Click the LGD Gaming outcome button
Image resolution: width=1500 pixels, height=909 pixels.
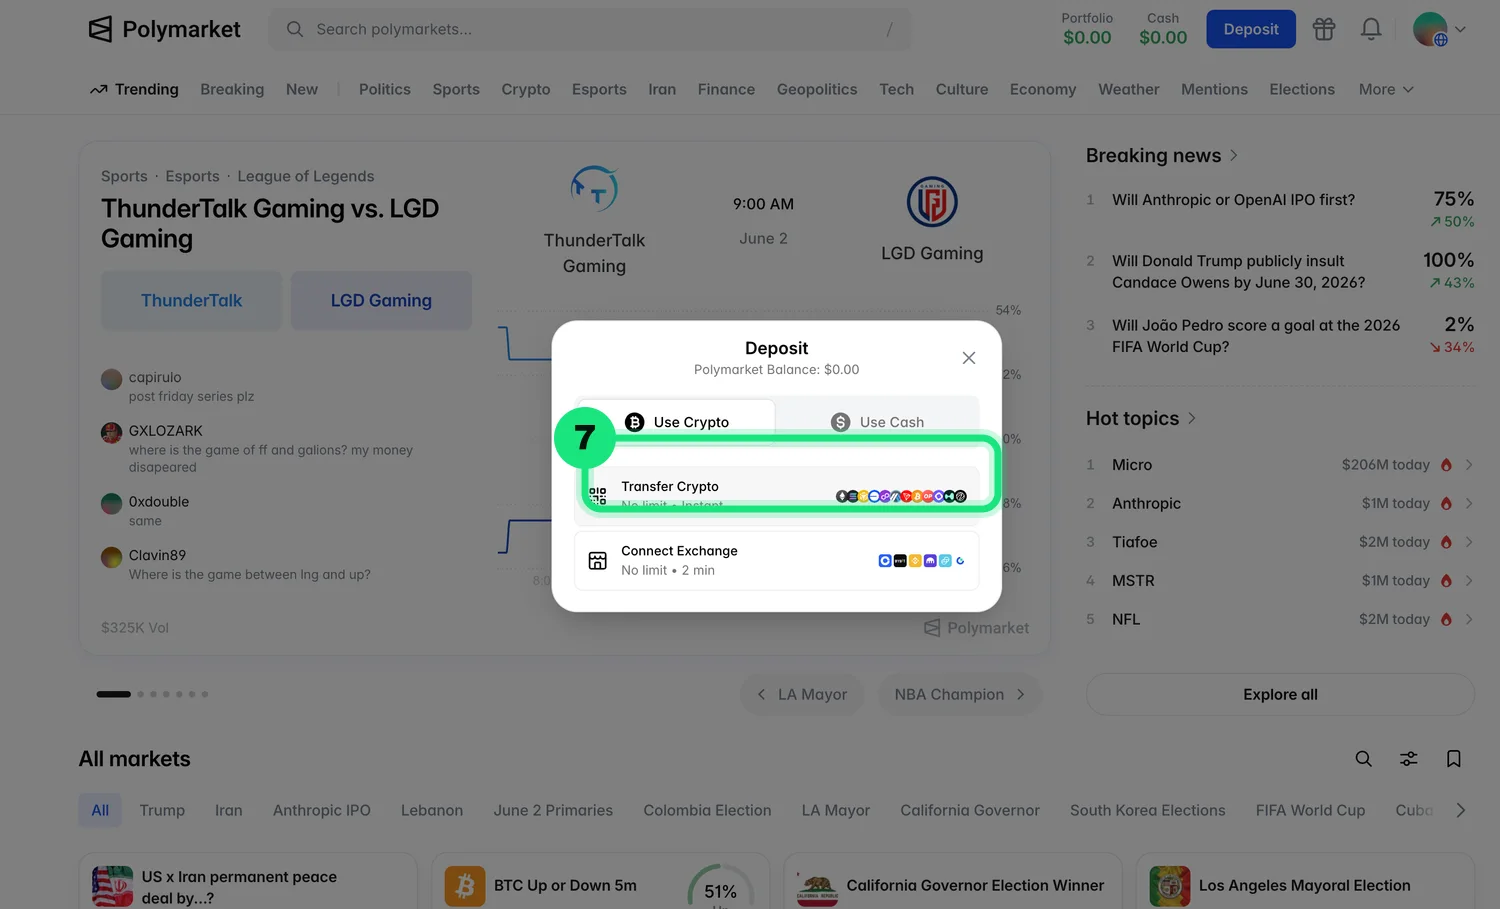[381, 300]
